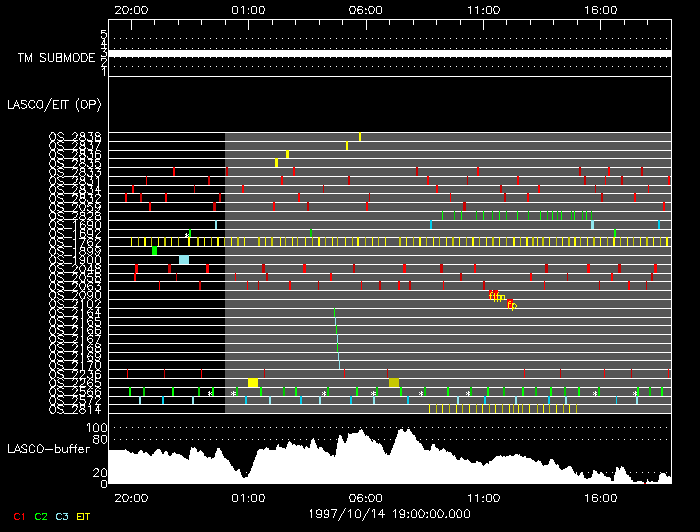This screenshot has width=700, height=532.
Task: Click the highest peak of the LASCO-buffer graph
Action: pyautogui.click(x=404, y=432)
